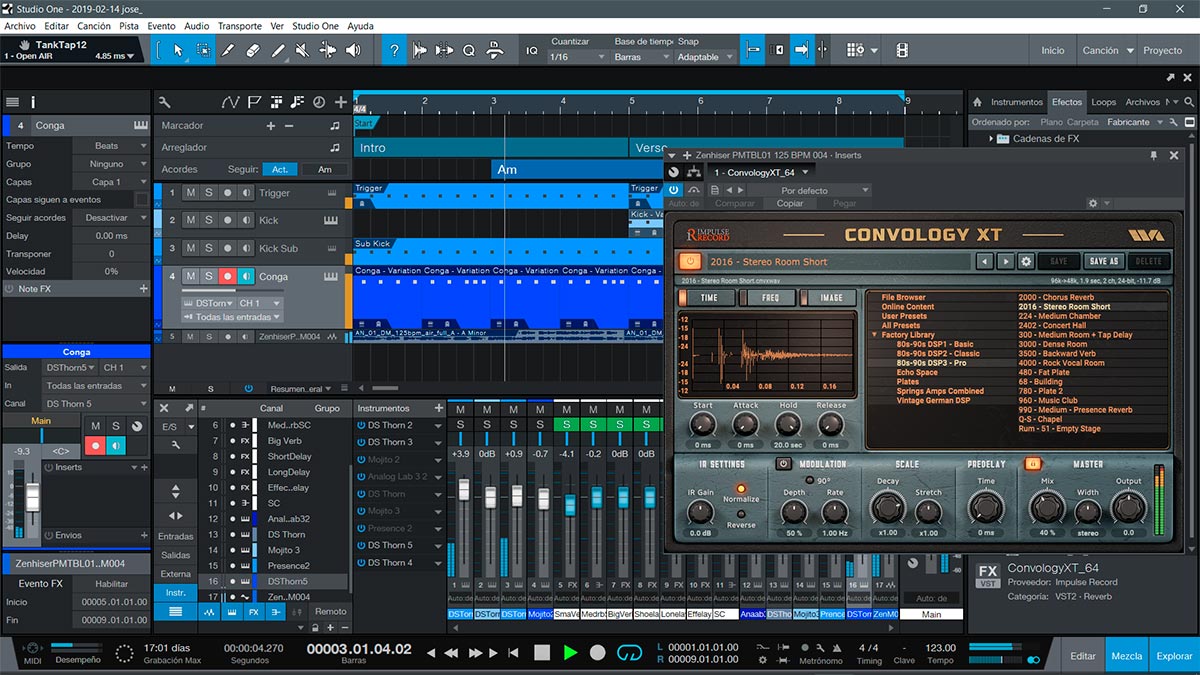Viewport: 1200px width, 675px height.
Task: Toggle monitor on the Conga track
Action: 246,276
